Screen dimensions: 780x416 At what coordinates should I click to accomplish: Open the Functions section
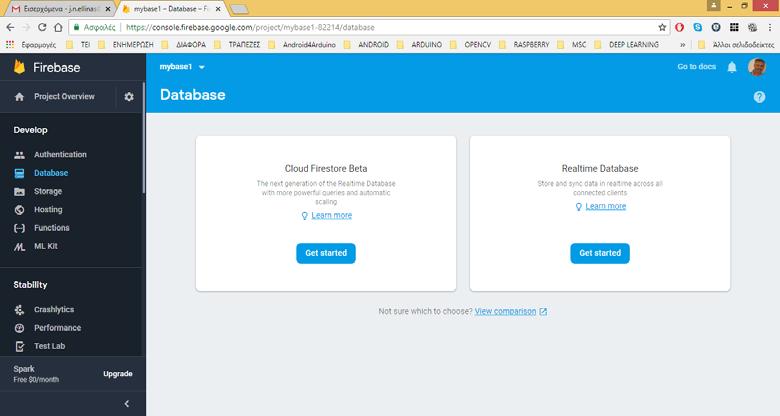[52, 228]
